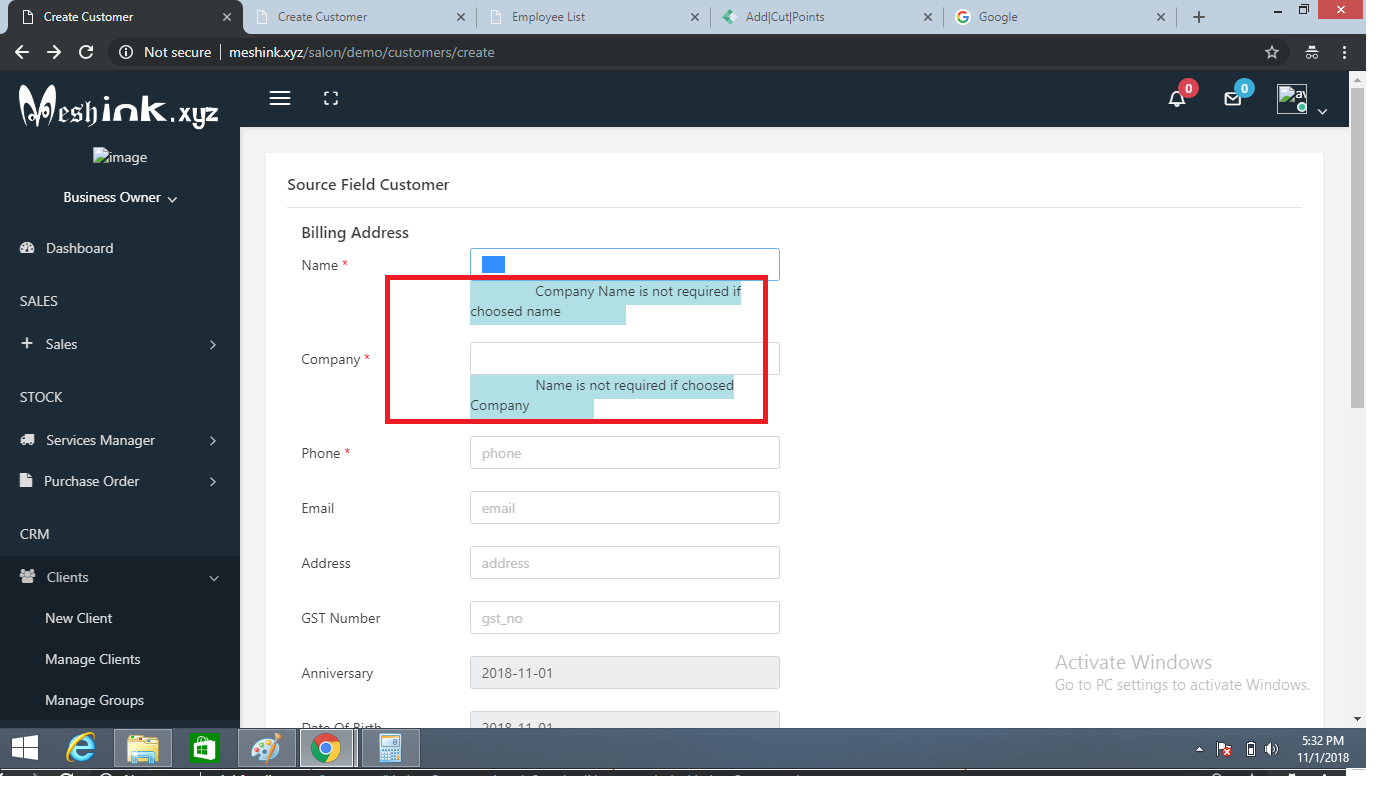This screenshot has width=1380, height=796.
Task: Click the Not secure site info icon
Action: coord(126,52)
